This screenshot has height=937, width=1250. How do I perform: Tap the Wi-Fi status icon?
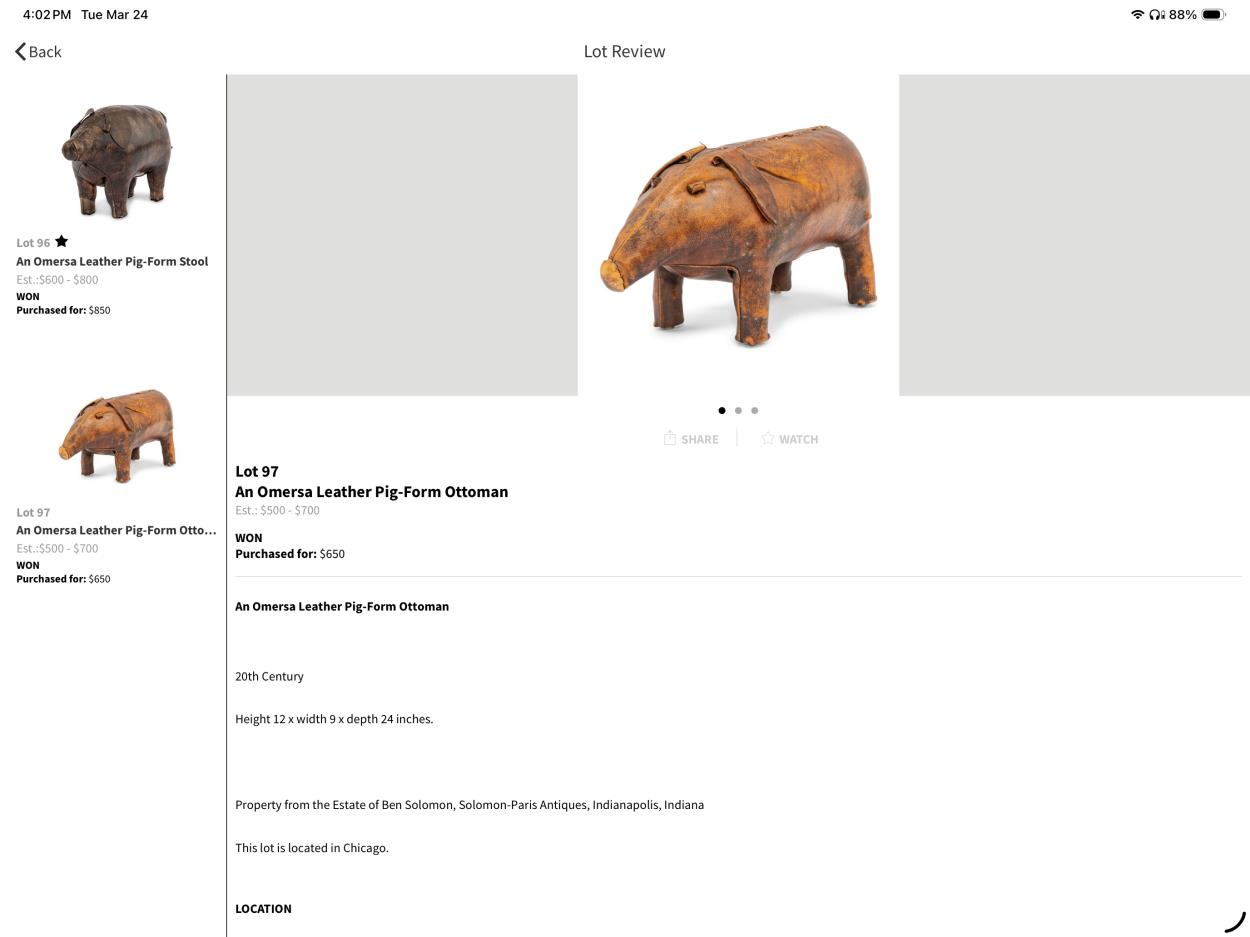pyautogui.click(x=1137, y=15)
